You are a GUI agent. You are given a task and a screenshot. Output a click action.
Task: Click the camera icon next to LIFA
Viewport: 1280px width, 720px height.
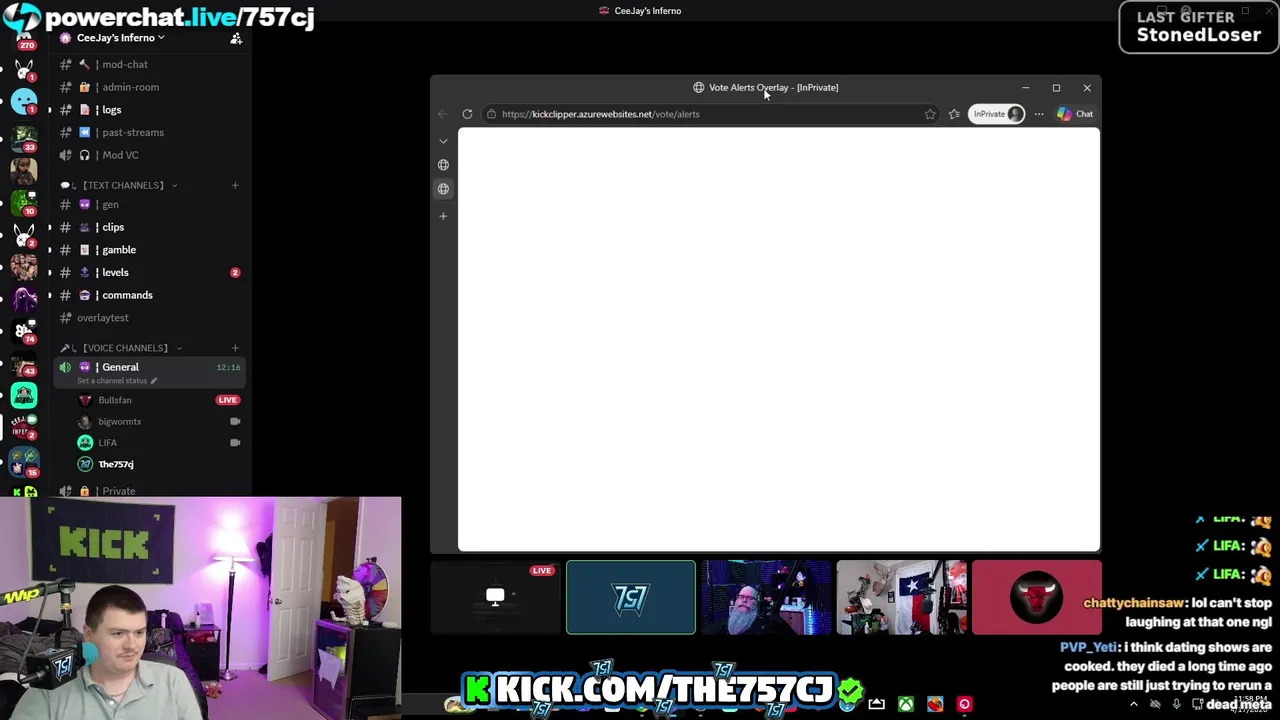(235, 443)
